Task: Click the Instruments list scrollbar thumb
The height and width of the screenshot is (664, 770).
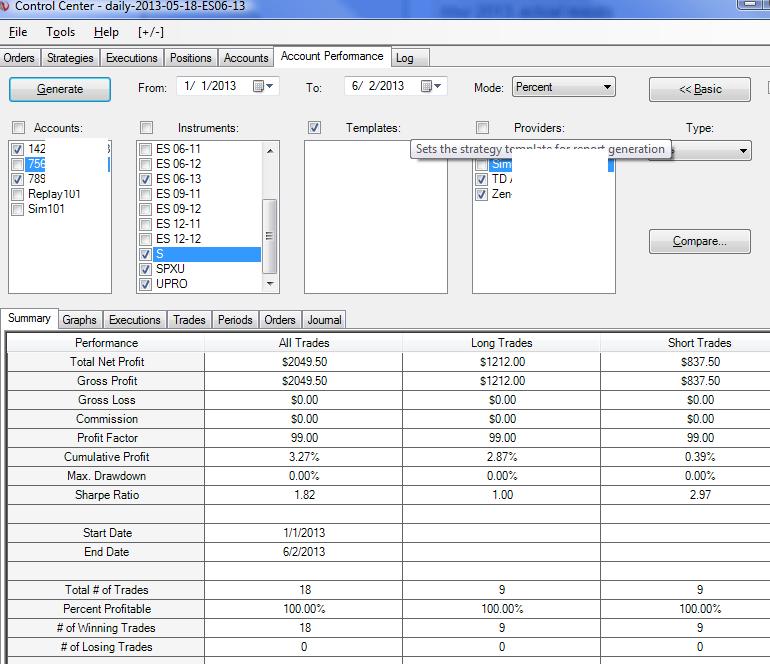Action: click(270, 236)
